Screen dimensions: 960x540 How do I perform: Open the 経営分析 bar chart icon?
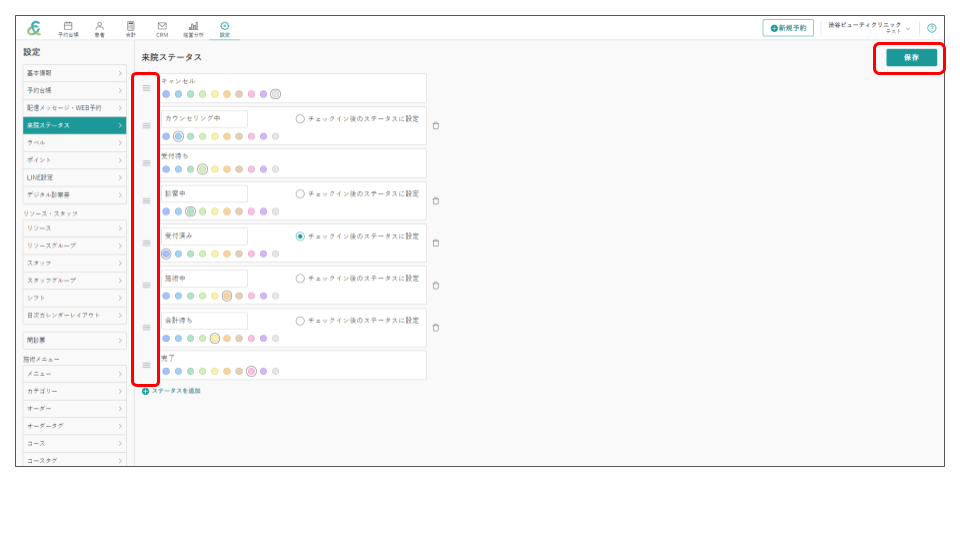[x=193, y=28]
